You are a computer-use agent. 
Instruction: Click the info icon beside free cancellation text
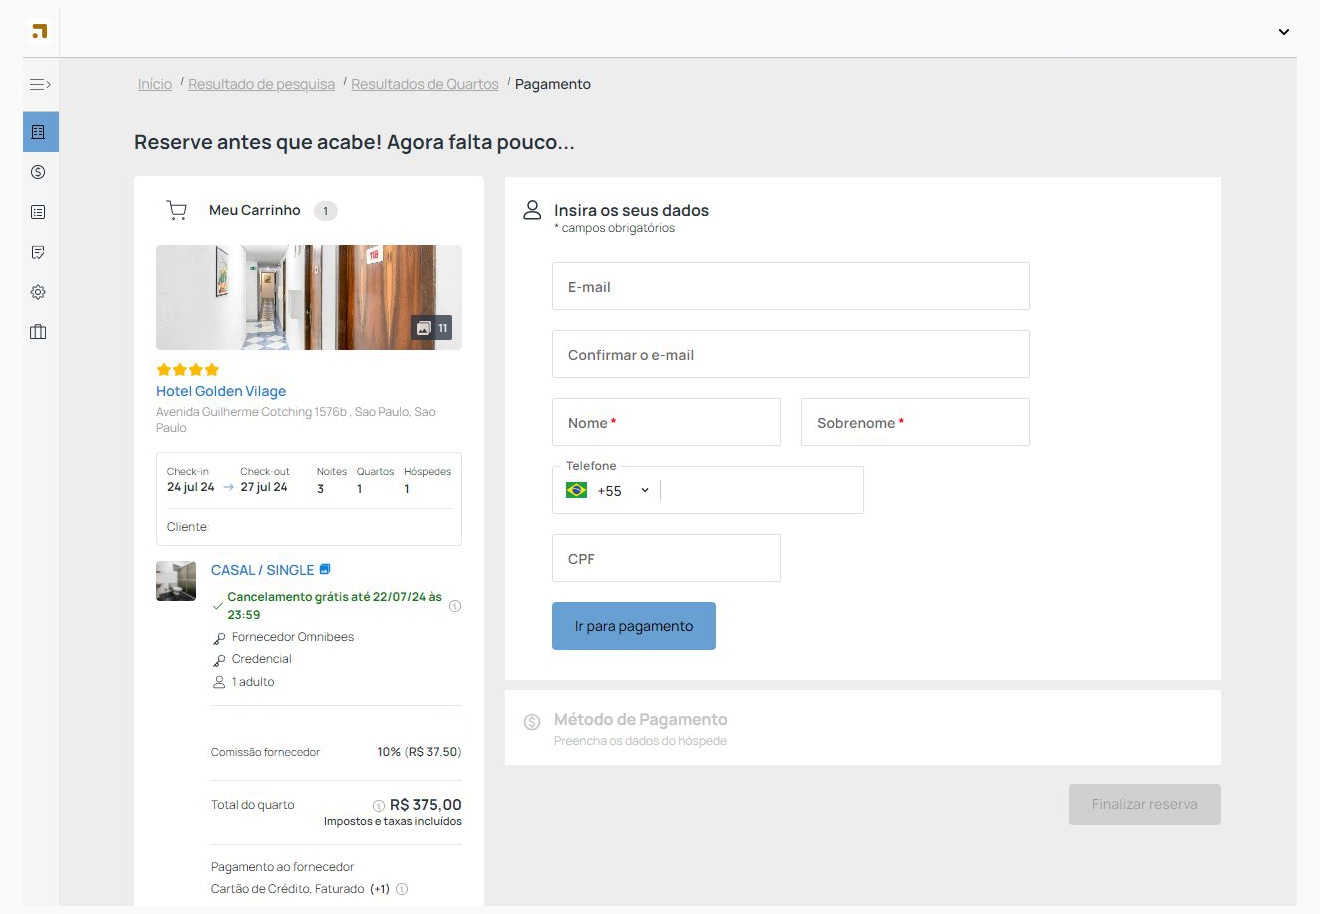[455, 606]
